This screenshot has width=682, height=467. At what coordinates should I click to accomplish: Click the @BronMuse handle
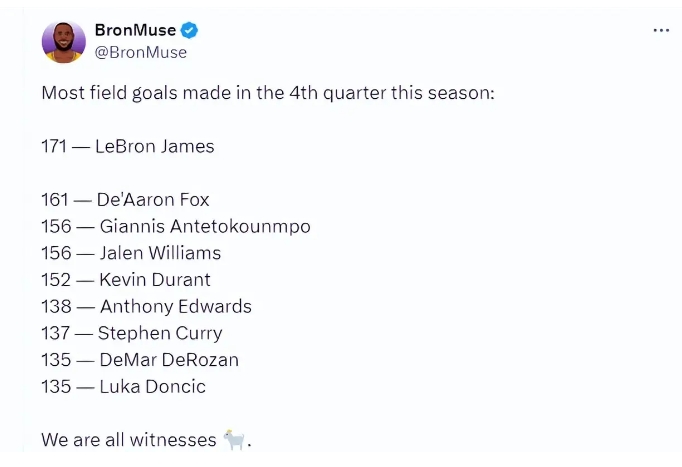(x=141, y=52)
